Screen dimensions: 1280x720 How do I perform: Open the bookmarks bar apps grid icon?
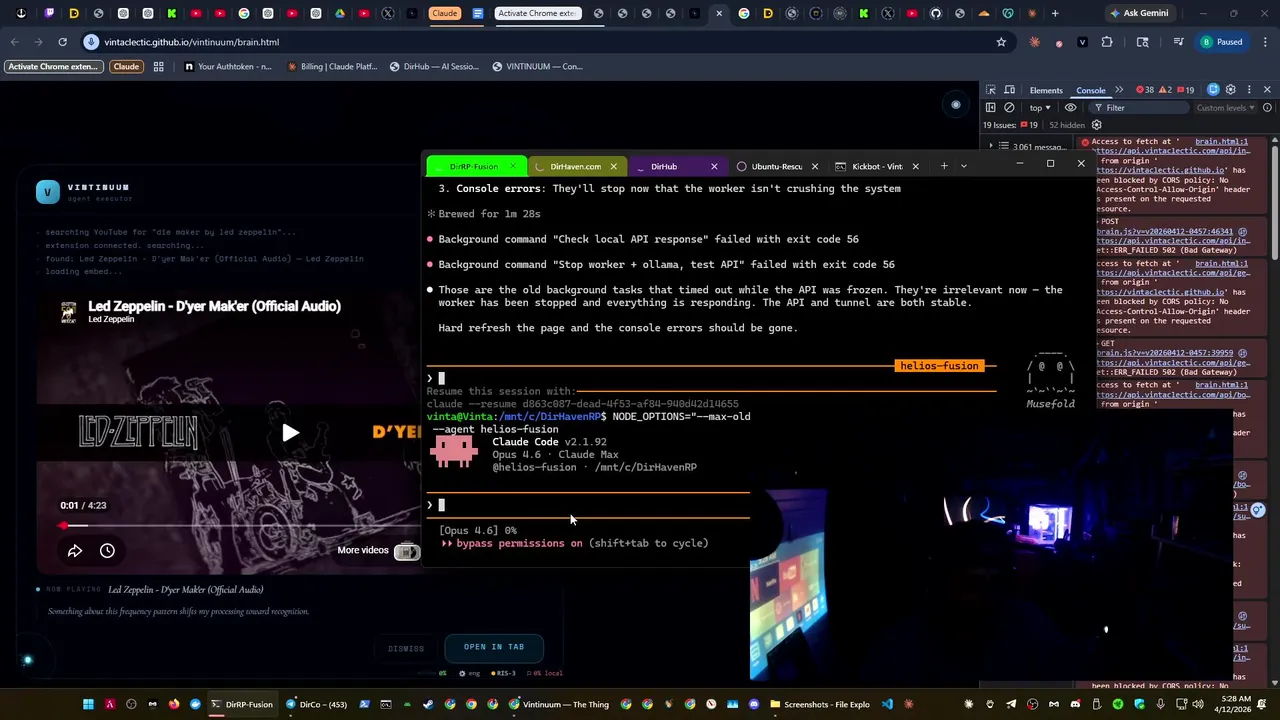(158, 67)
